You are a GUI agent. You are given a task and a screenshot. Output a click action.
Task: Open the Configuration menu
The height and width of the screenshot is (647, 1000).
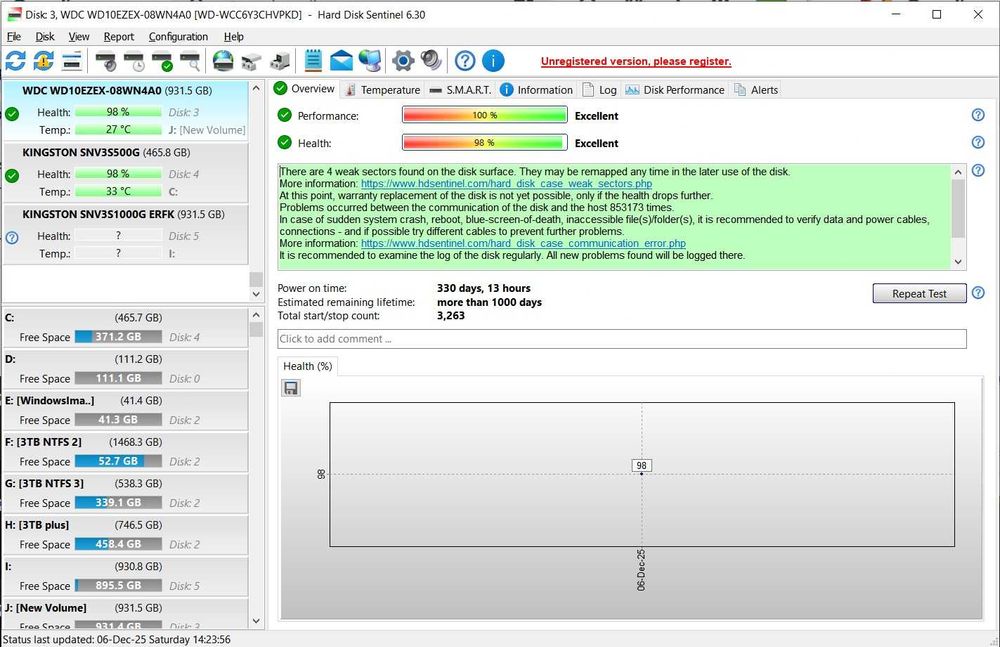[178, 36]
